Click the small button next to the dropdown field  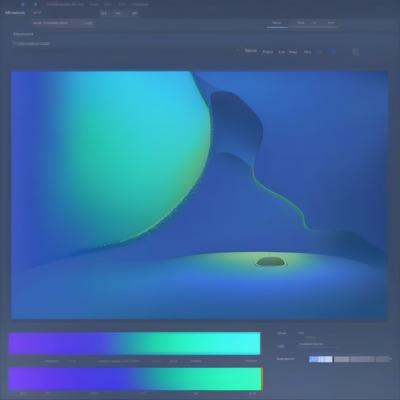tap(89, 23)
